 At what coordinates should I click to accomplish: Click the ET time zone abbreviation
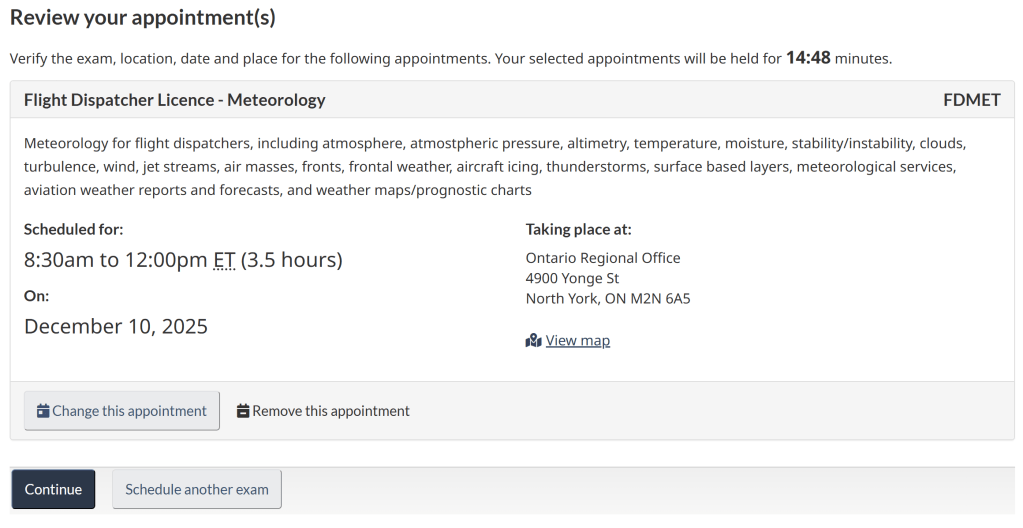click(x=224, y=260)
